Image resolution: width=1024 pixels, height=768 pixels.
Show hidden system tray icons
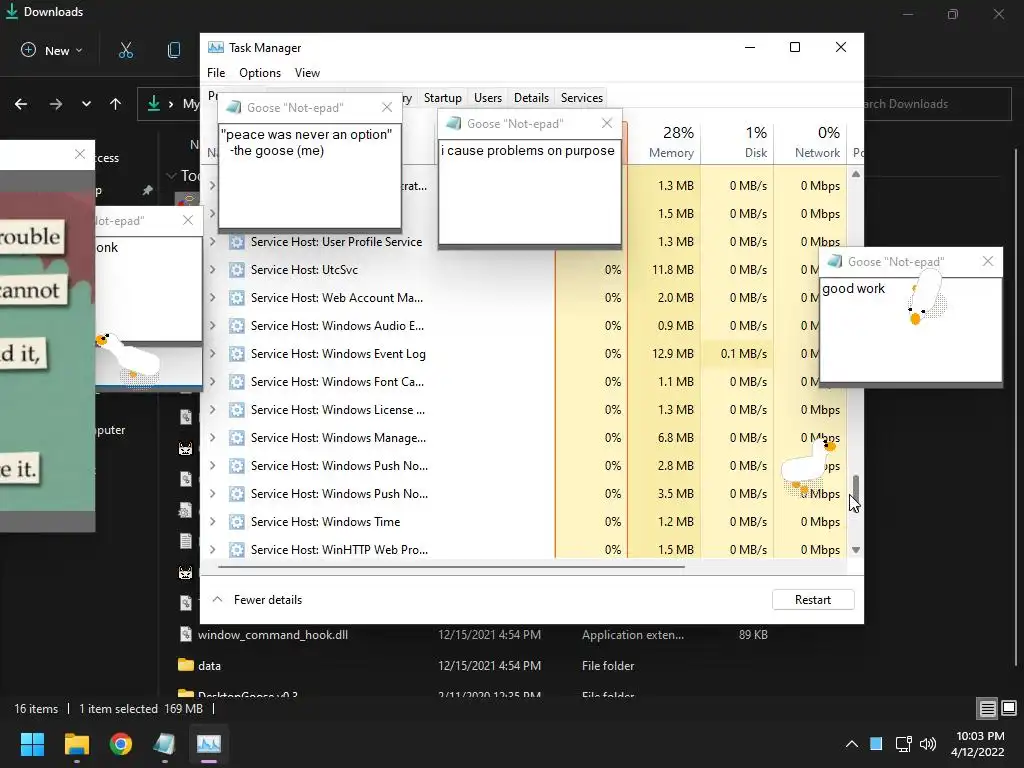(852, 744)
